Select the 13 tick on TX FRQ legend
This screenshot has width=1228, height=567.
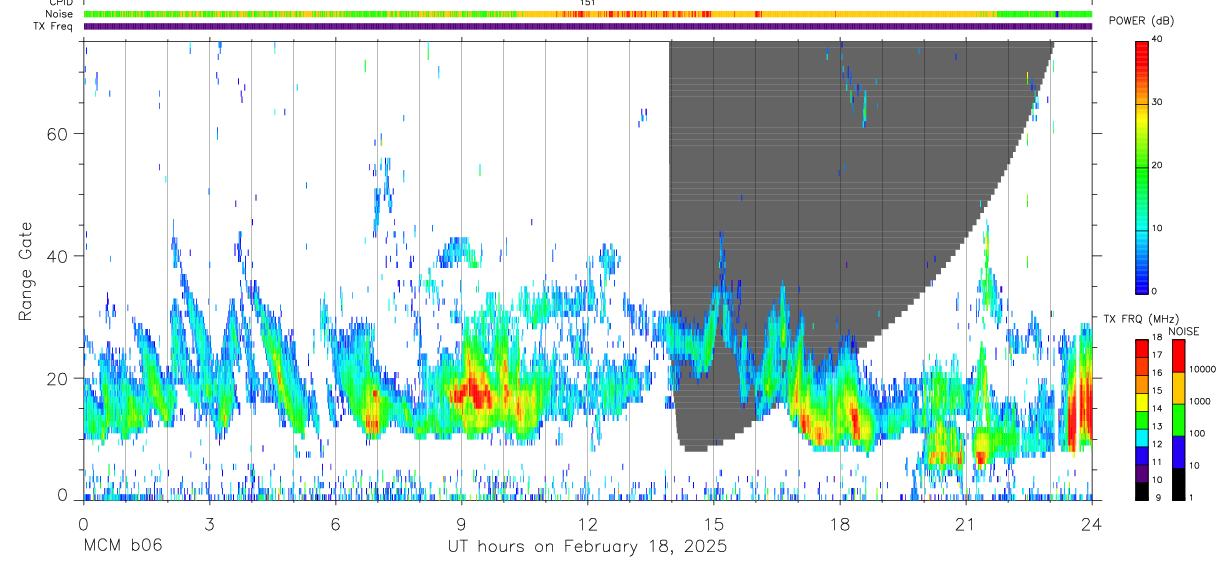click(x=1158, y=427)
